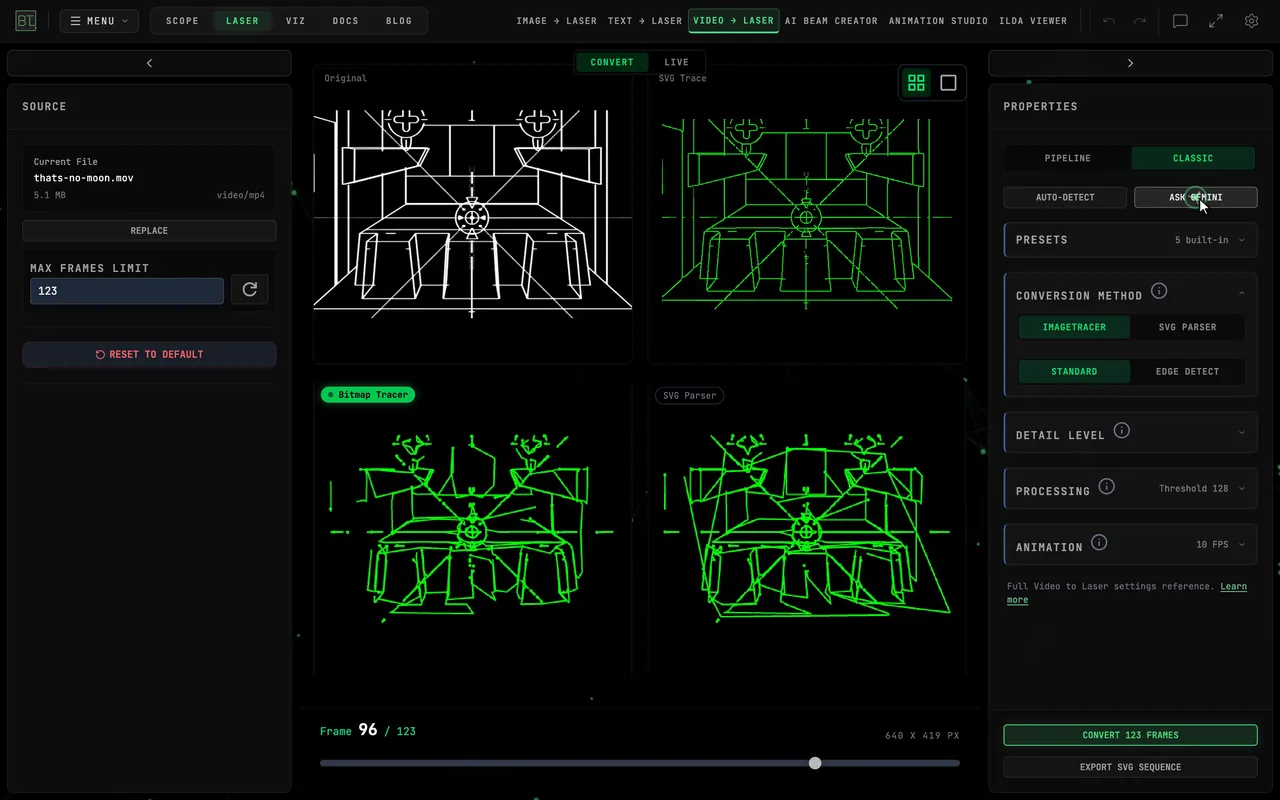Switch to Live mode
Image resolution: width=1280 pixels, height=800 pixels.
[x=677, y=62]
